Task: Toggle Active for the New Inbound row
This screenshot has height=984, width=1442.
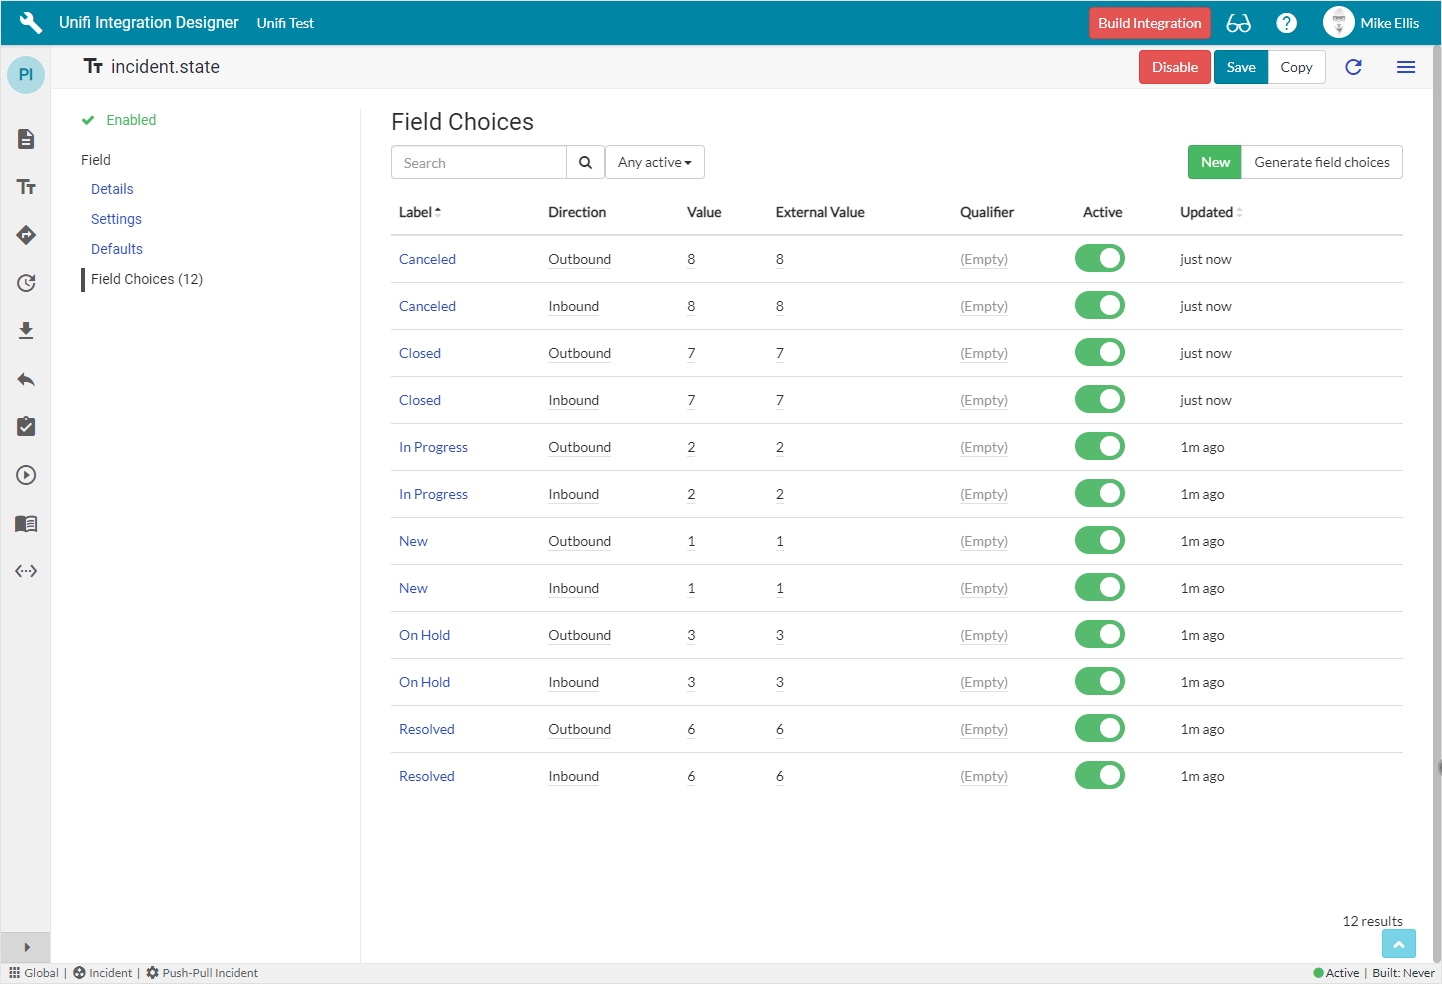Action: (x=1099, y=588)
